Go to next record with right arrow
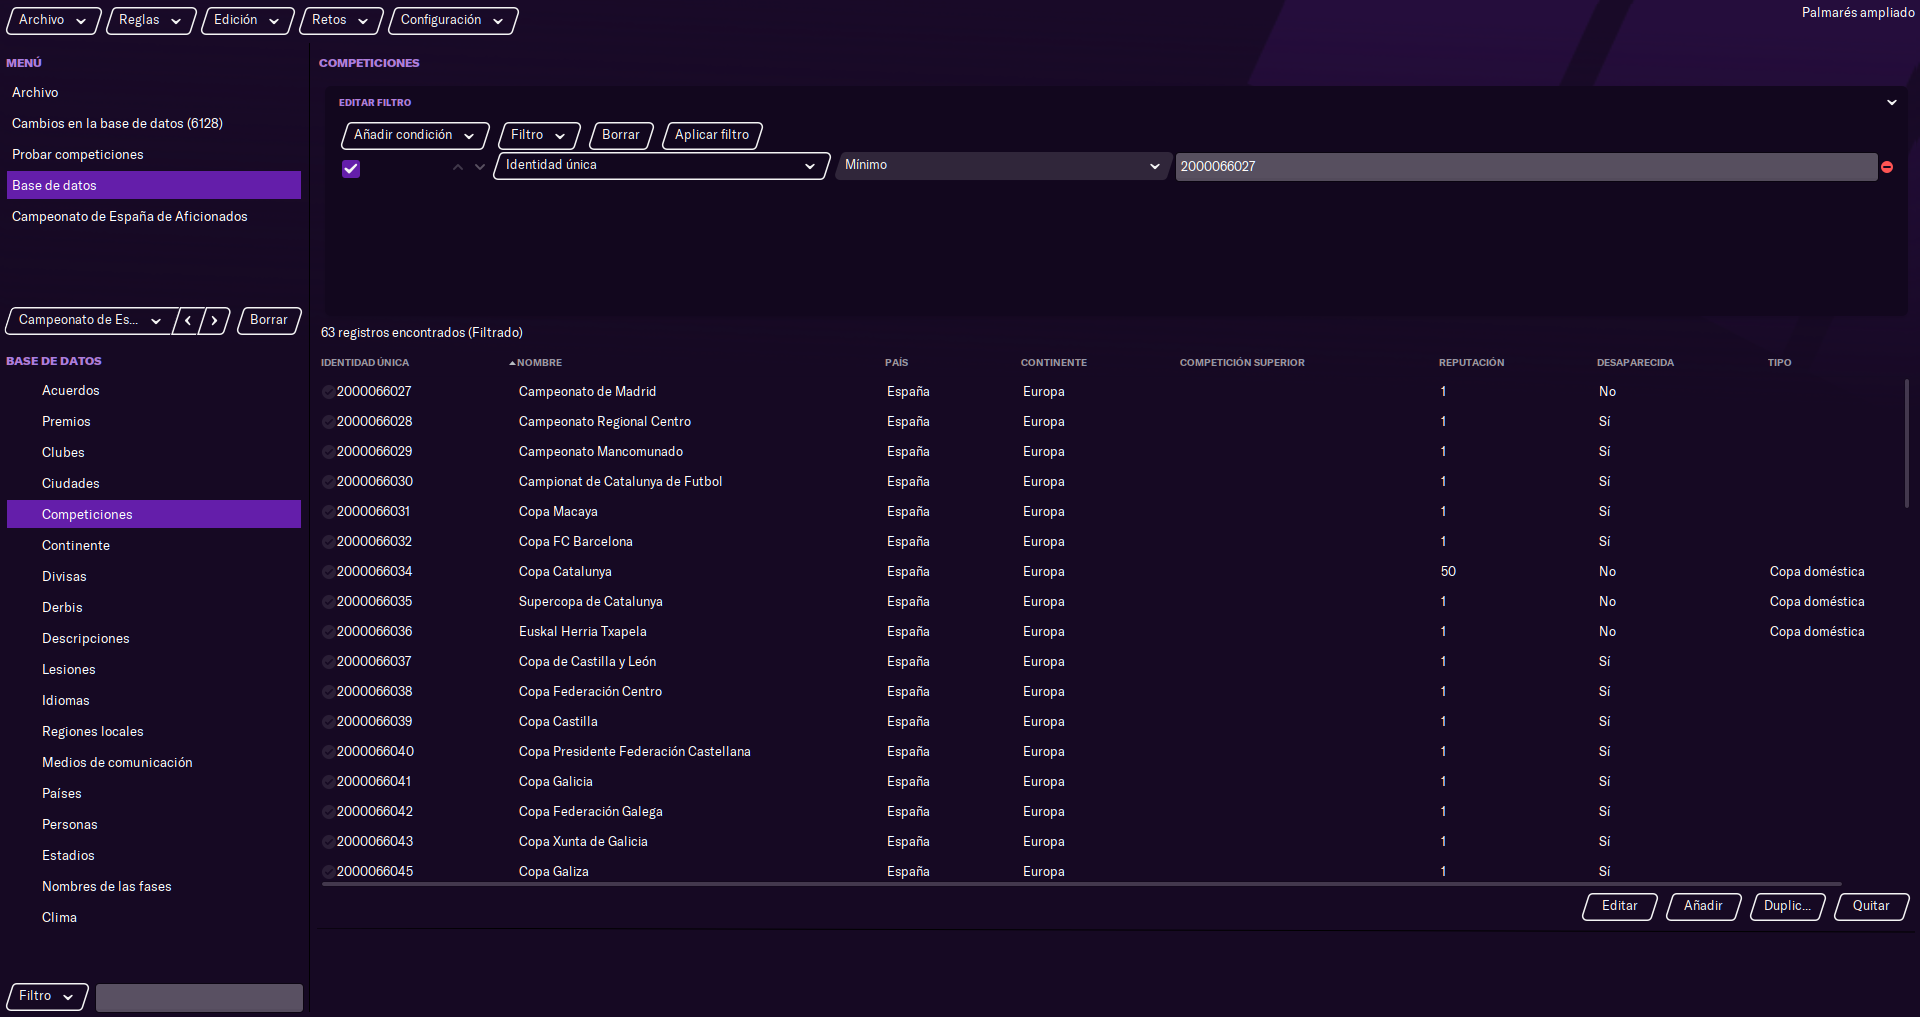Image resolution: width=1920 pixels, height=1017 pixels. click(x=215, y=320)
